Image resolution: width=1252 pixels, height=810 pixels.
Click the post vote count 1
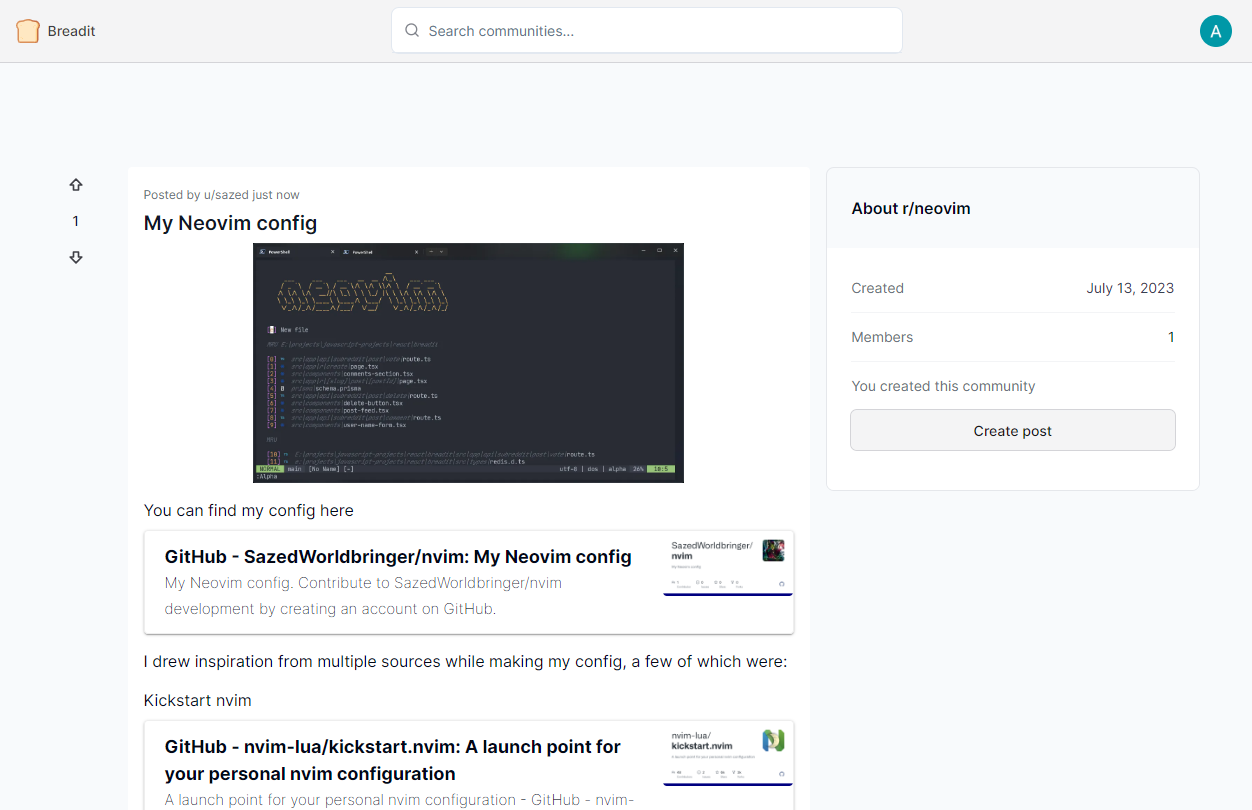(76, 221)
